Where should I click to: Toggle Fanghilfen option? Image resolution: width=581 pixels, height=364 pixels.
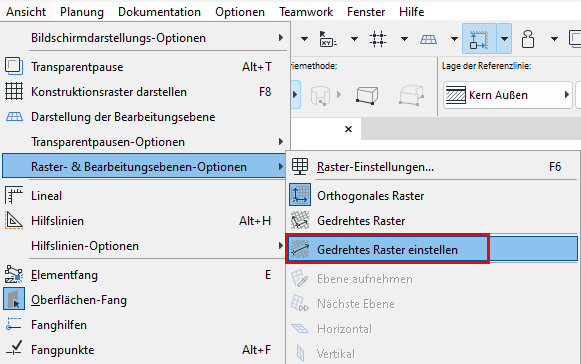145,325
